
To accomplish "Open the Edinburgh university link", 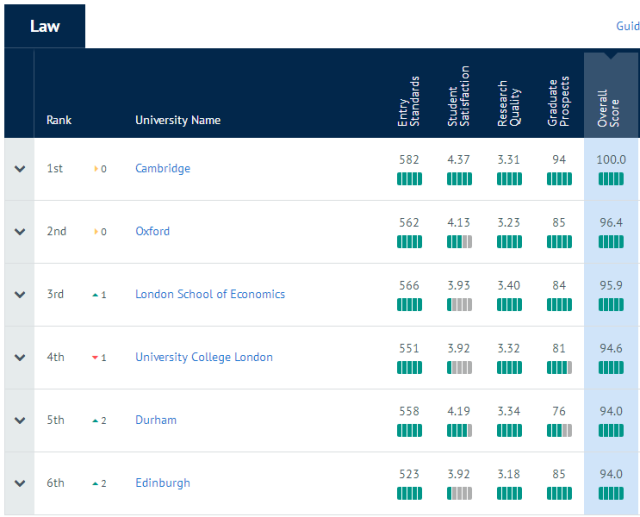I will click(x=162, y=483).
